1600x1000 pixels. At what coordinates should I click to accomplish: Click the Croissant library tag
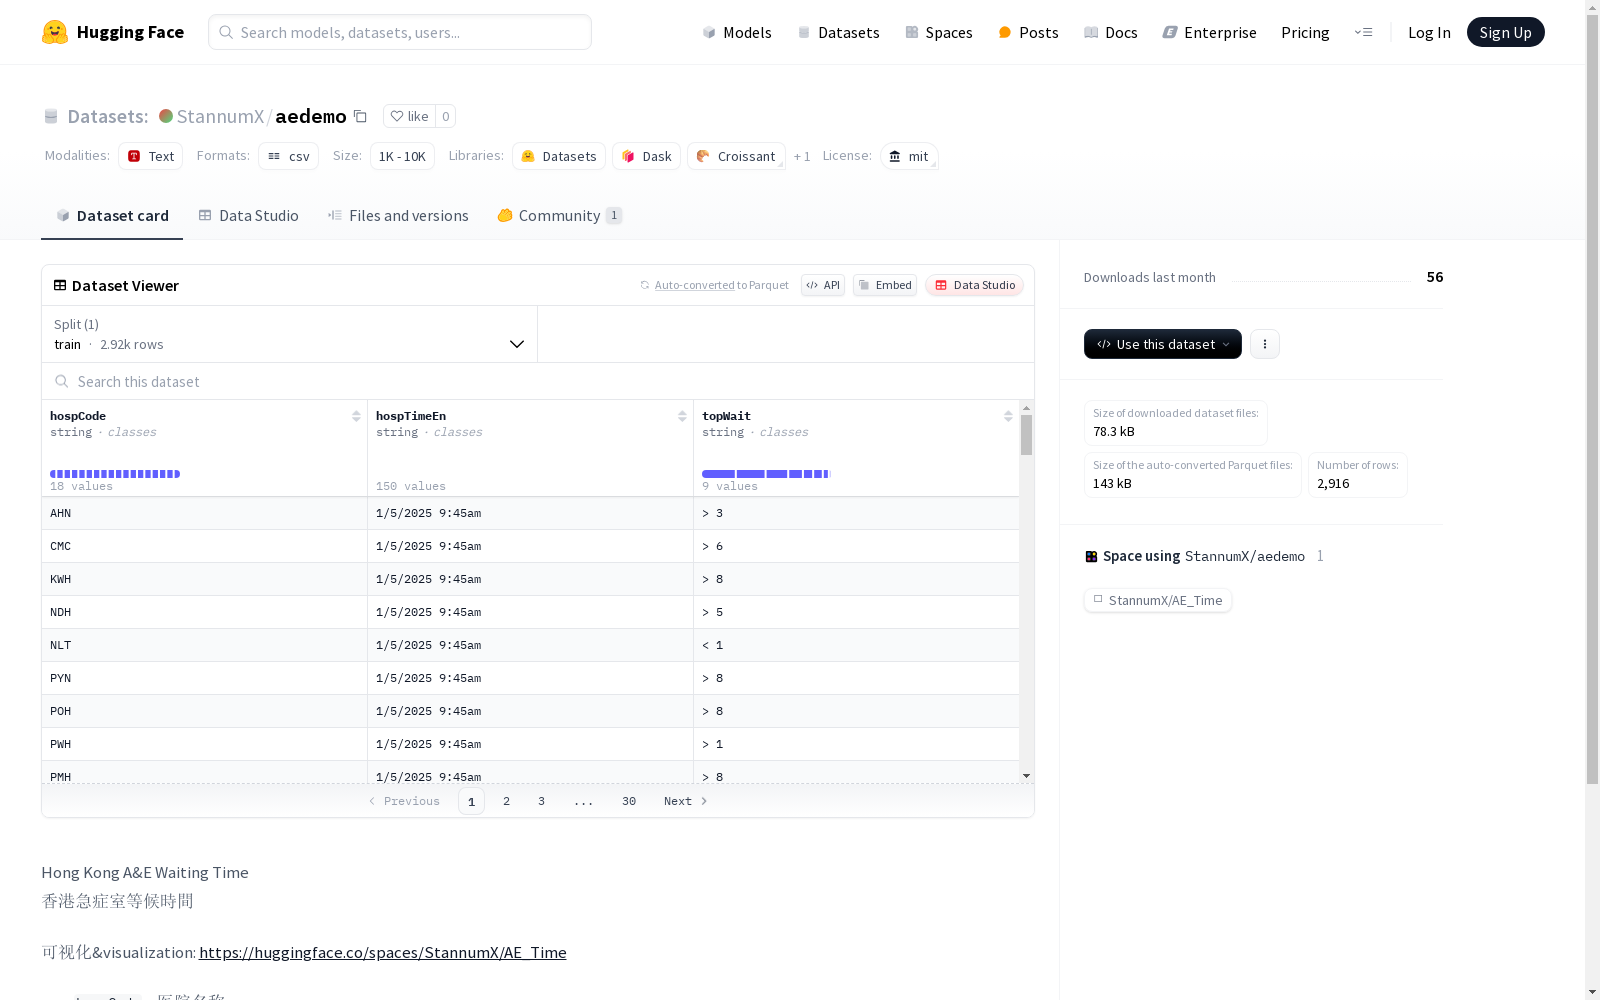(x=736, y=156)
